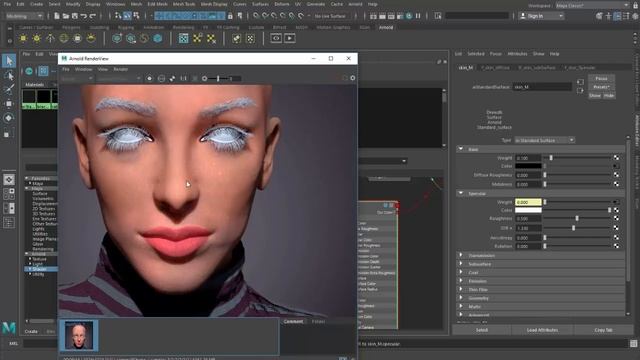Image resolution: width=640 pixels, height=360 pixels.
Task: Expand the Coat section
Action: (x=461, y=272)
